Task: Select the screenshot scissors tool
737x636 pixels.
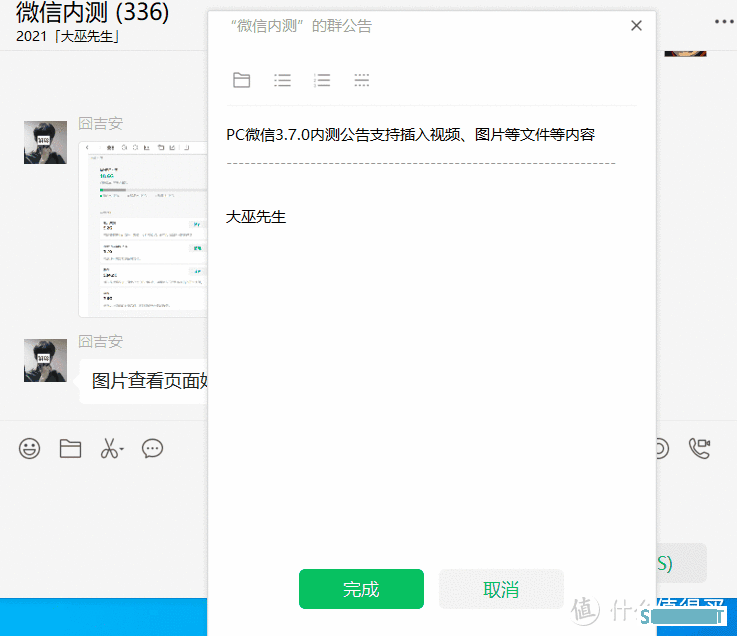Action: click(x=111, y=448)
